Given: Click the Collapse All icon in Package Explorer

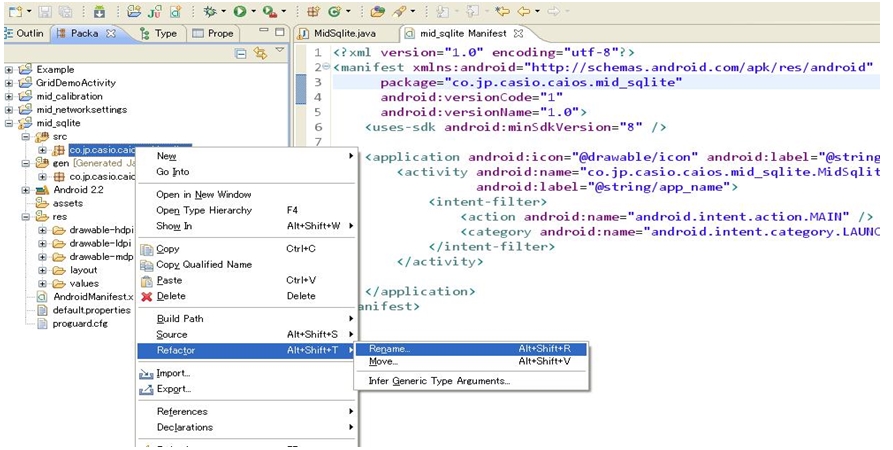Looking at the screenshot, I should pos(241,53).
